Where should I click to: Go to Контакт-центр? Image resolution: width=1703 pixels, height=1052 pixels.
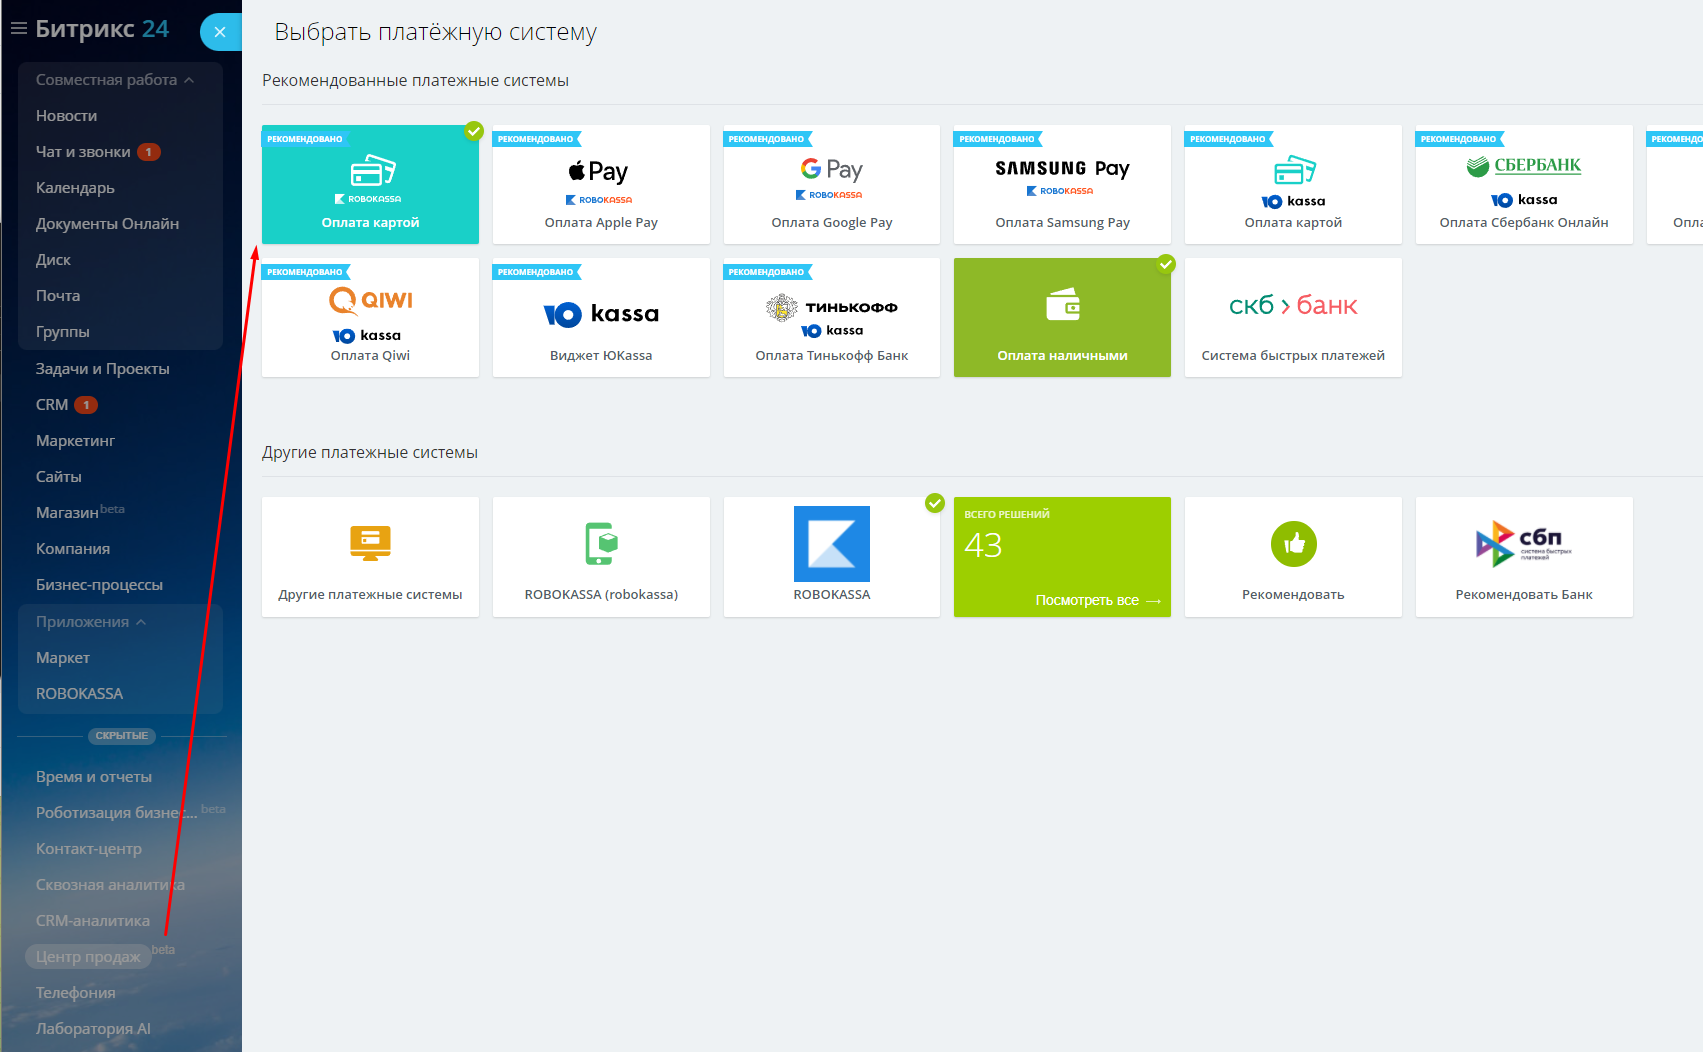[x=89, y=849]
